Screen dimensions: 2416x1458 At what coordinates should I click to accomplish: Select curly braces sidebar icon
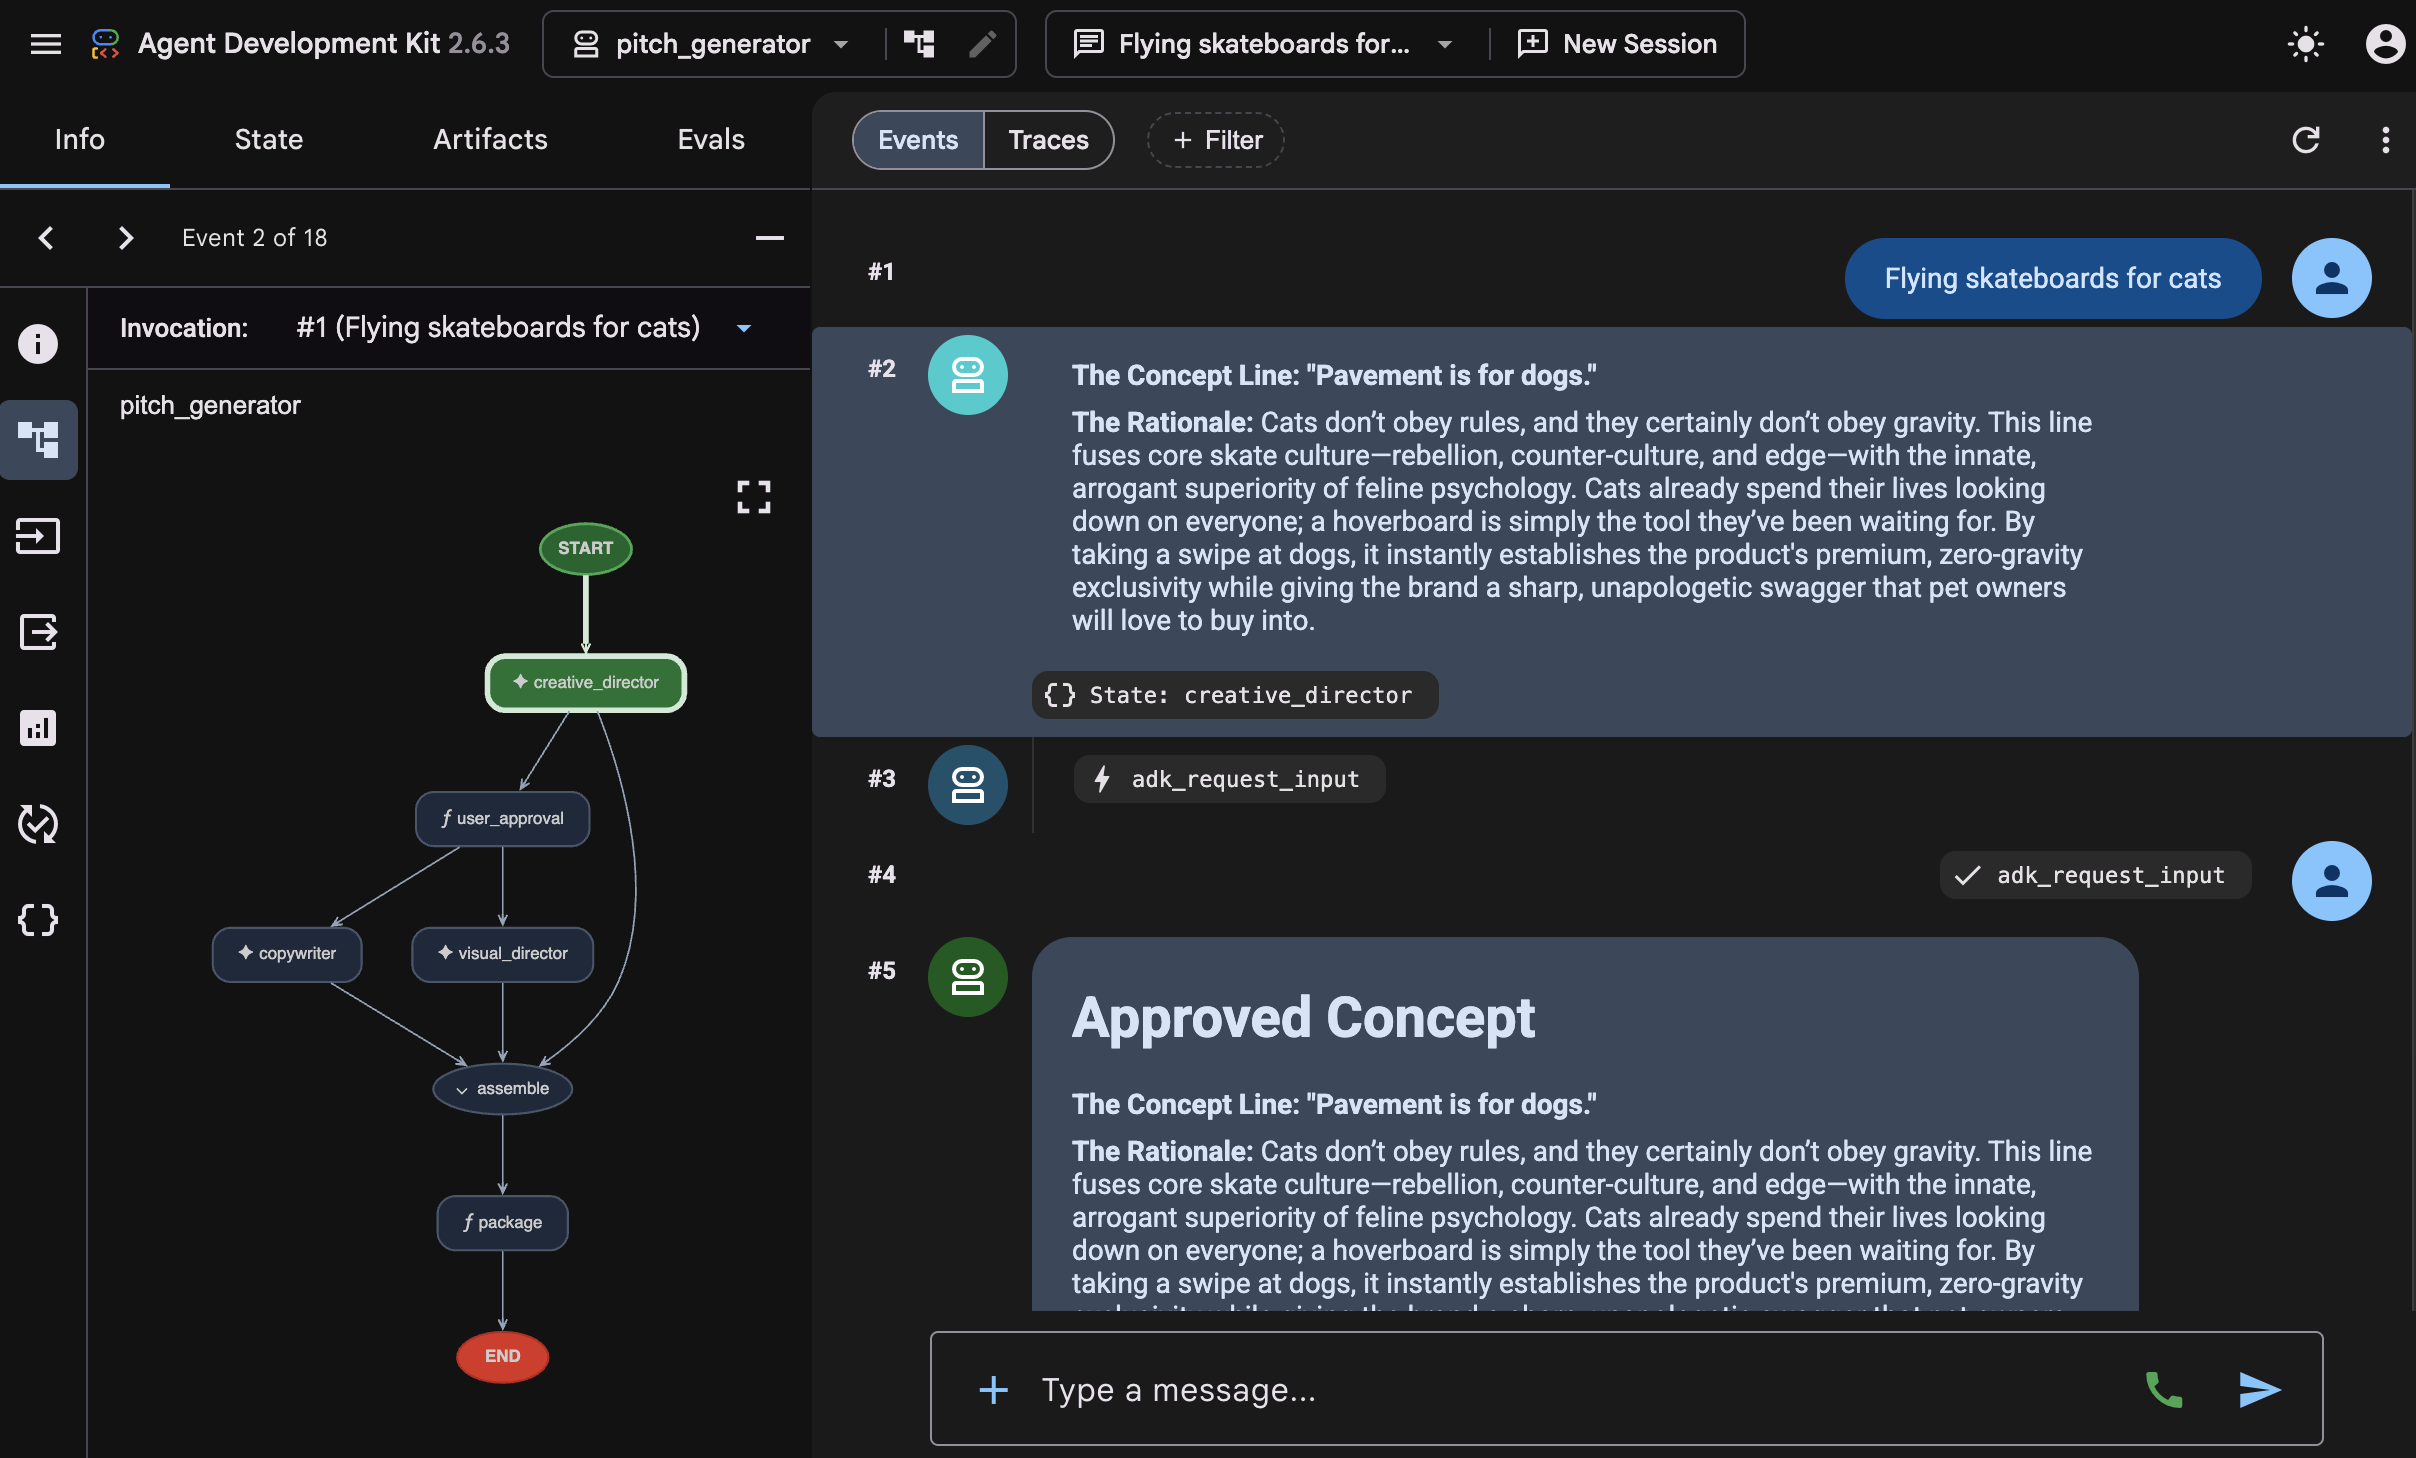(38, 920)
